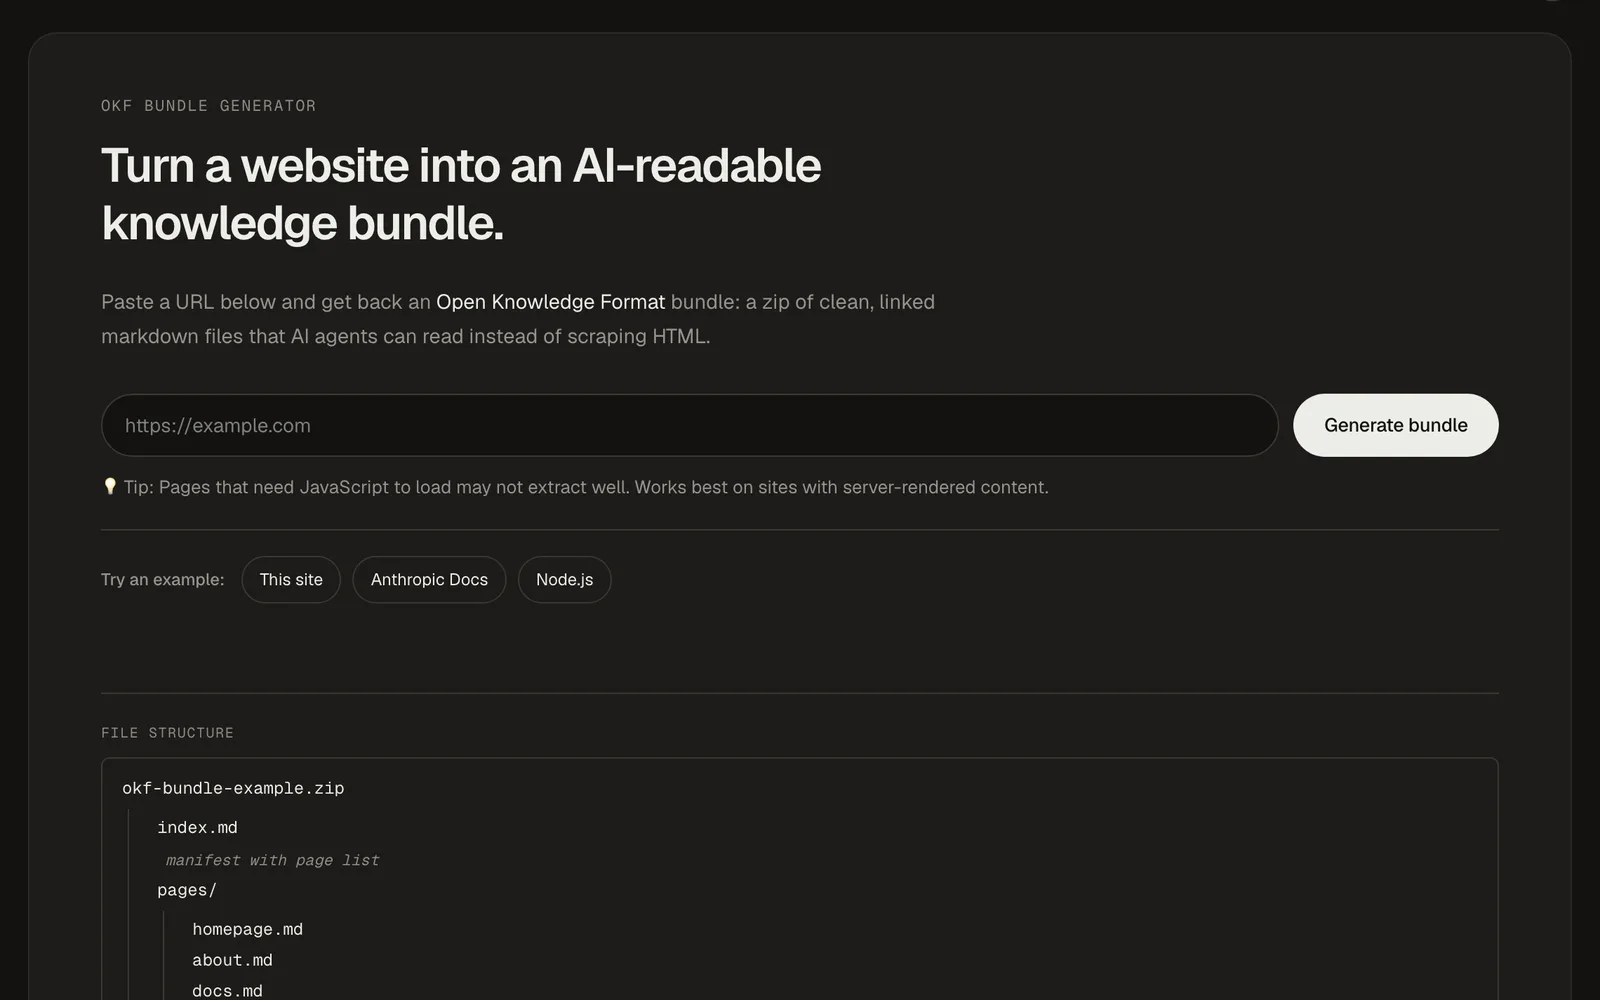Viewport: 1600px width, 1000px height.
Task: Click homepage.md in the tree
Action: 247,929
